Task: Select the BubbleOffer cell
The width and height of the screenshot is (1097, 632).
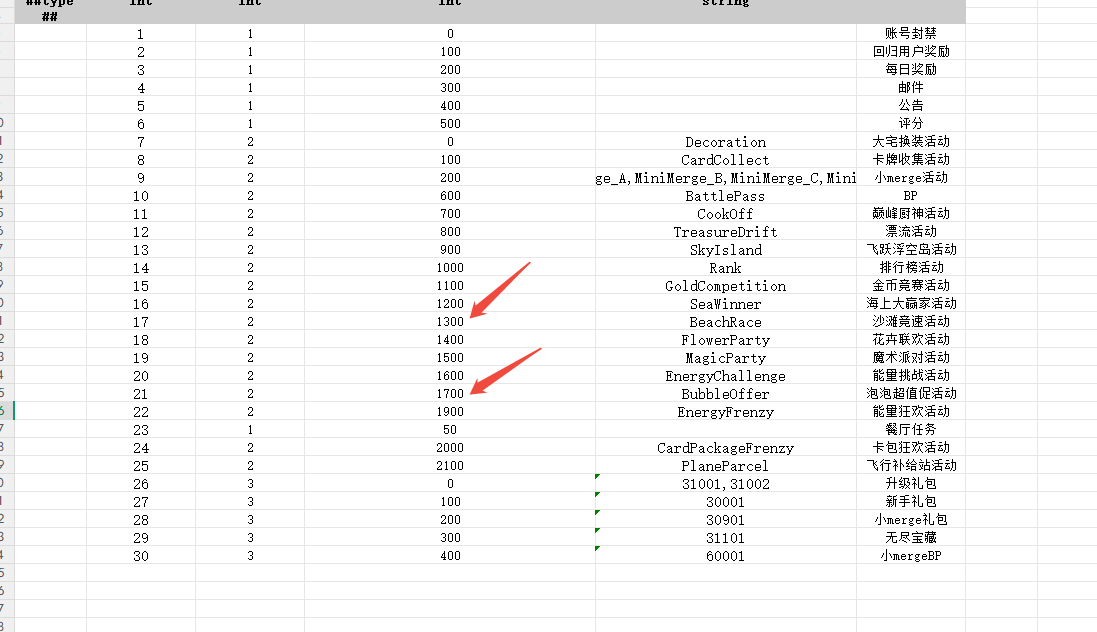Action: coord(725,394)
